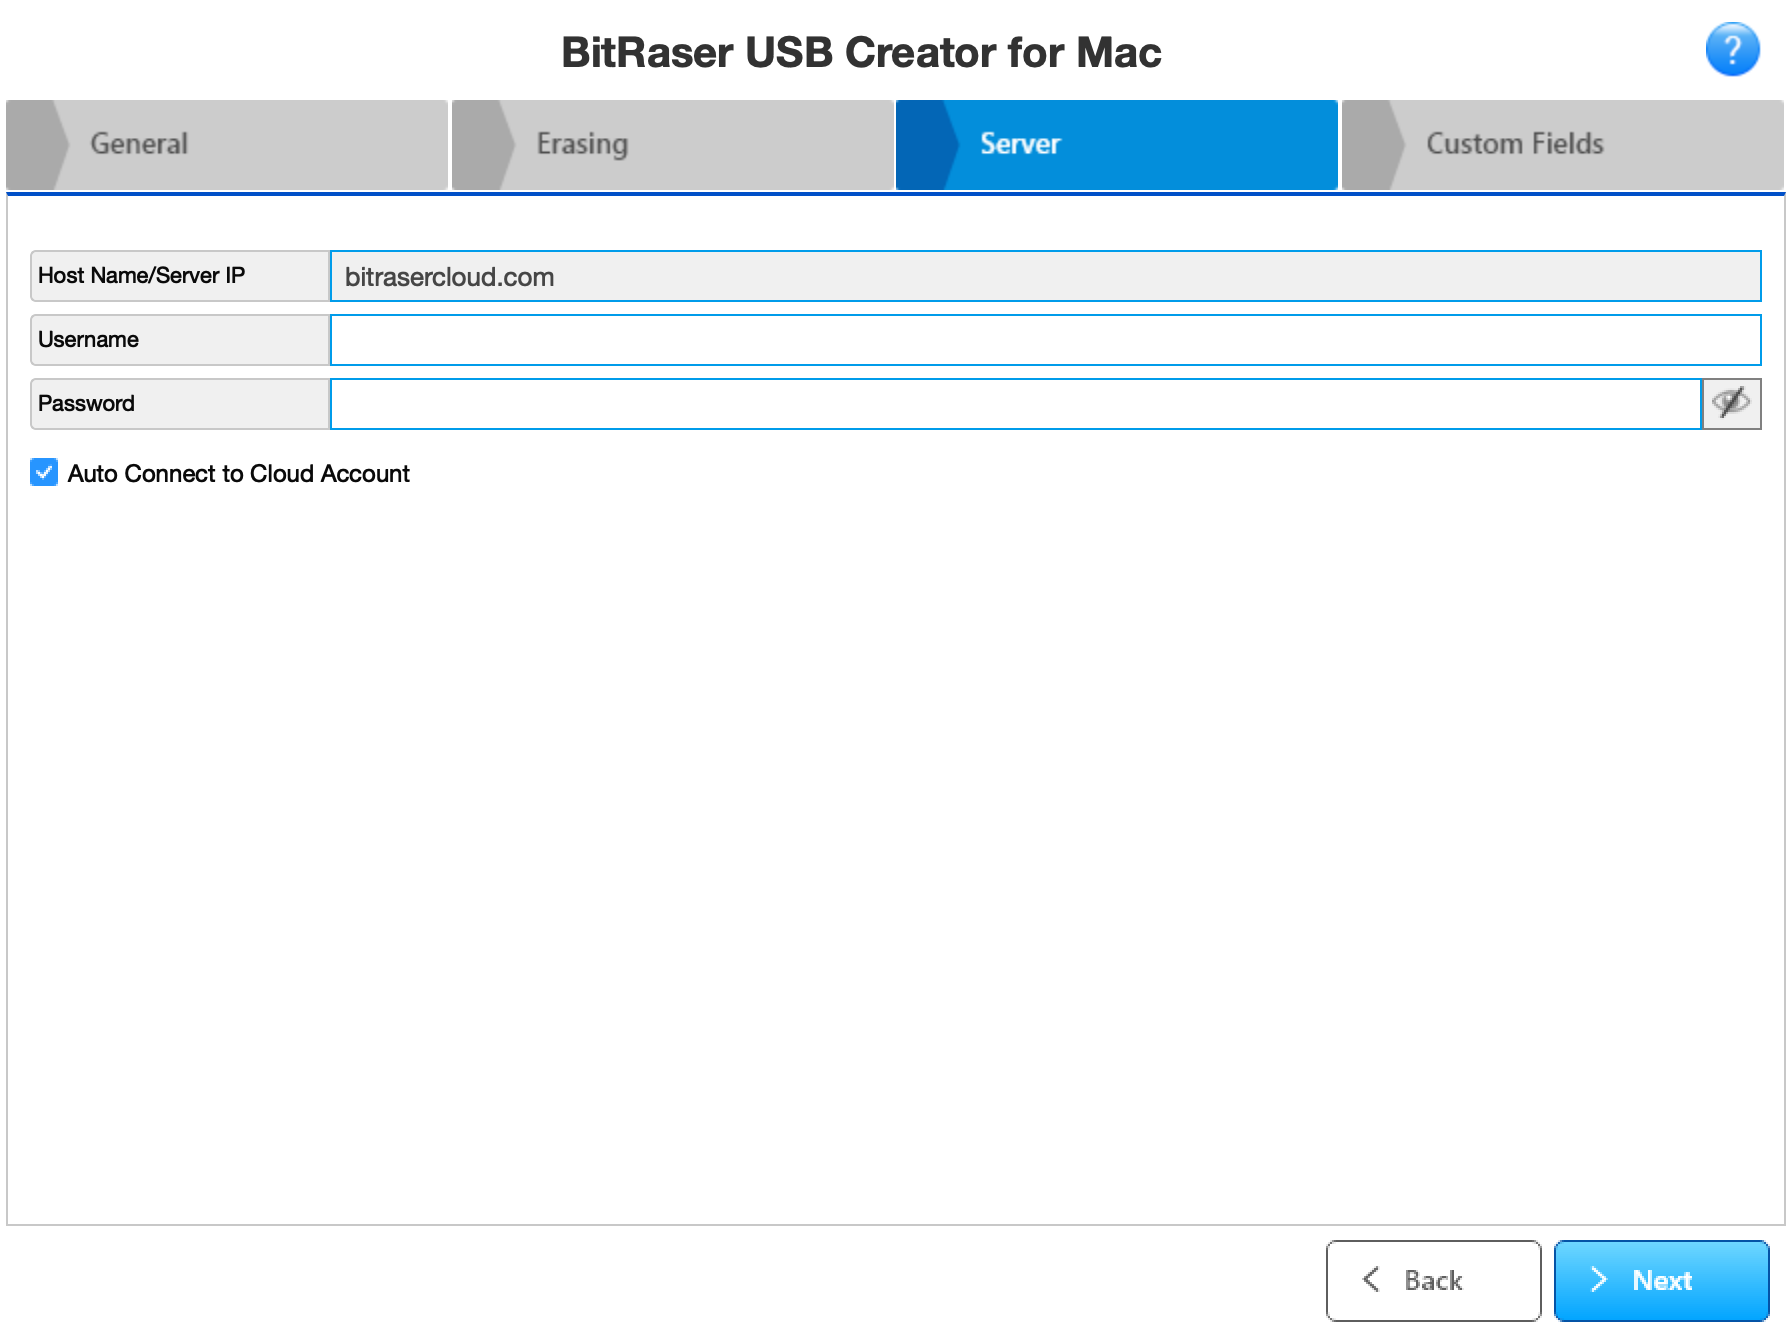Viewport: 1790px width, 1337px height.
Task: Click the Host Name/Server IP label
Action: tap(180, 276)
